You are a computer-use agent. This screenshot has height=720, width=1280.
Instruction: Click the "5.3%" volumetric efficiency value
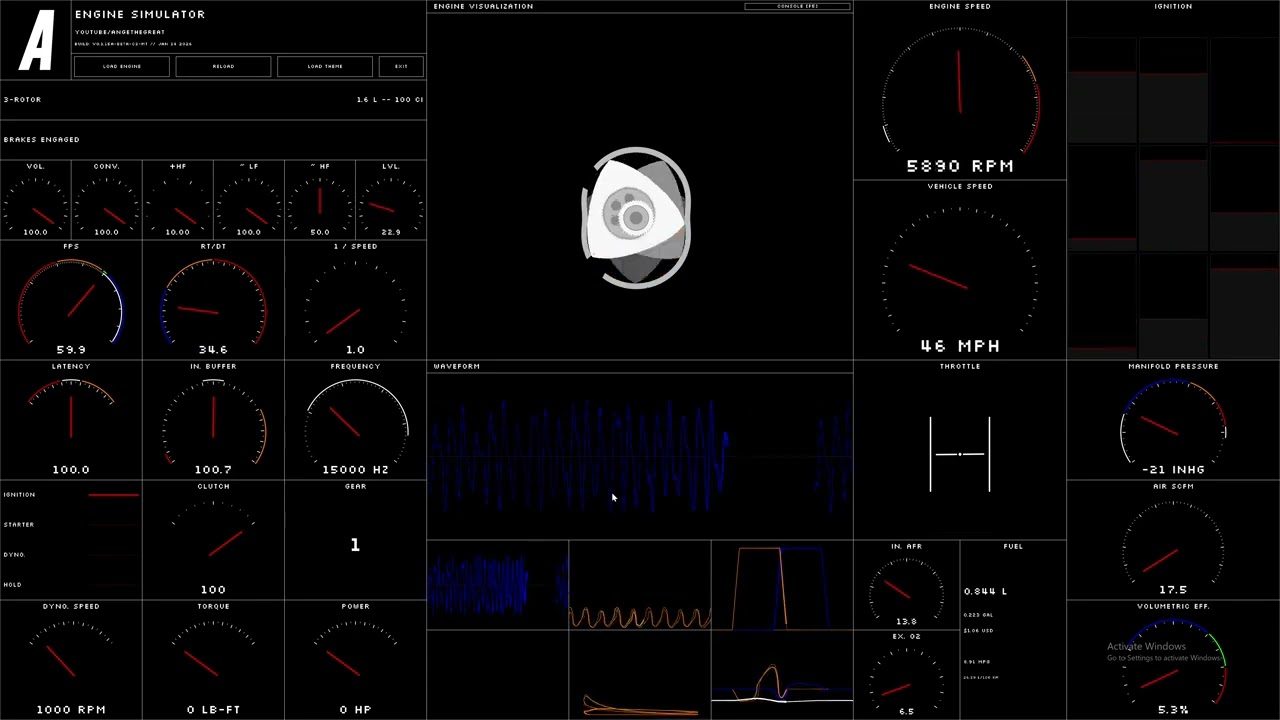[1173, 710]
